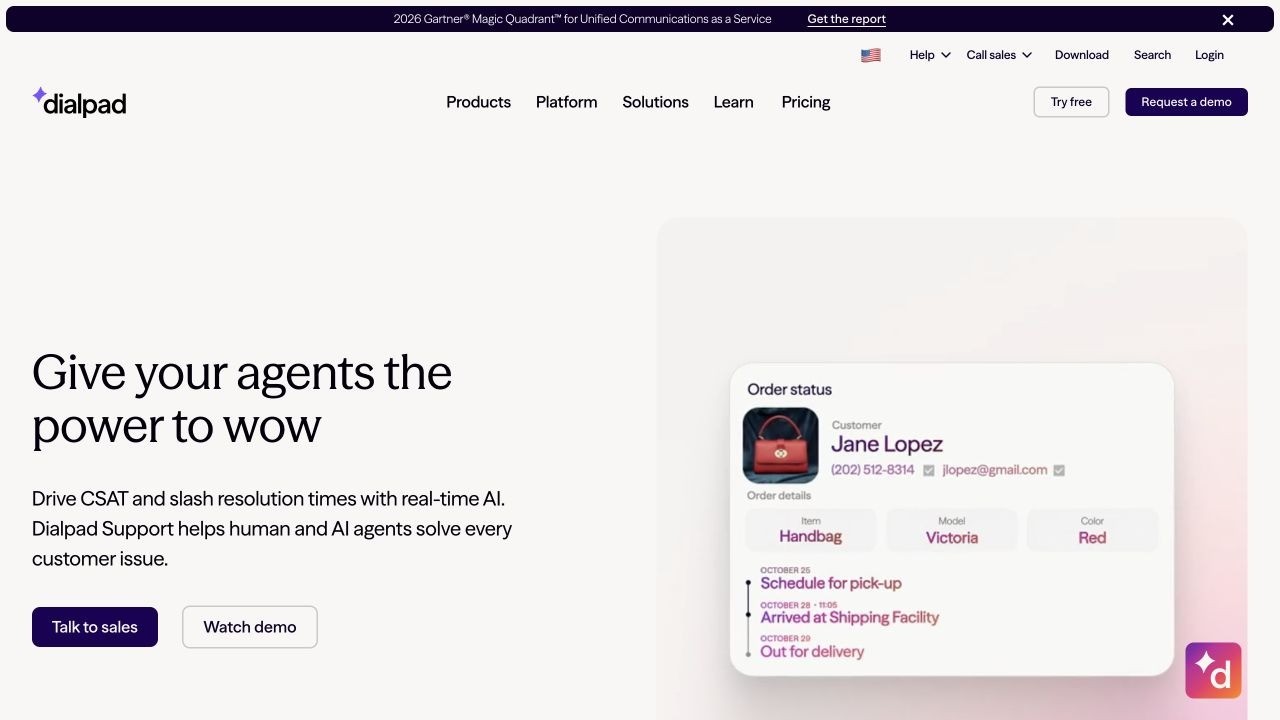Click the Login link
The width and height of the screenshot is (1280, 720).
[x=1209, y=55]
